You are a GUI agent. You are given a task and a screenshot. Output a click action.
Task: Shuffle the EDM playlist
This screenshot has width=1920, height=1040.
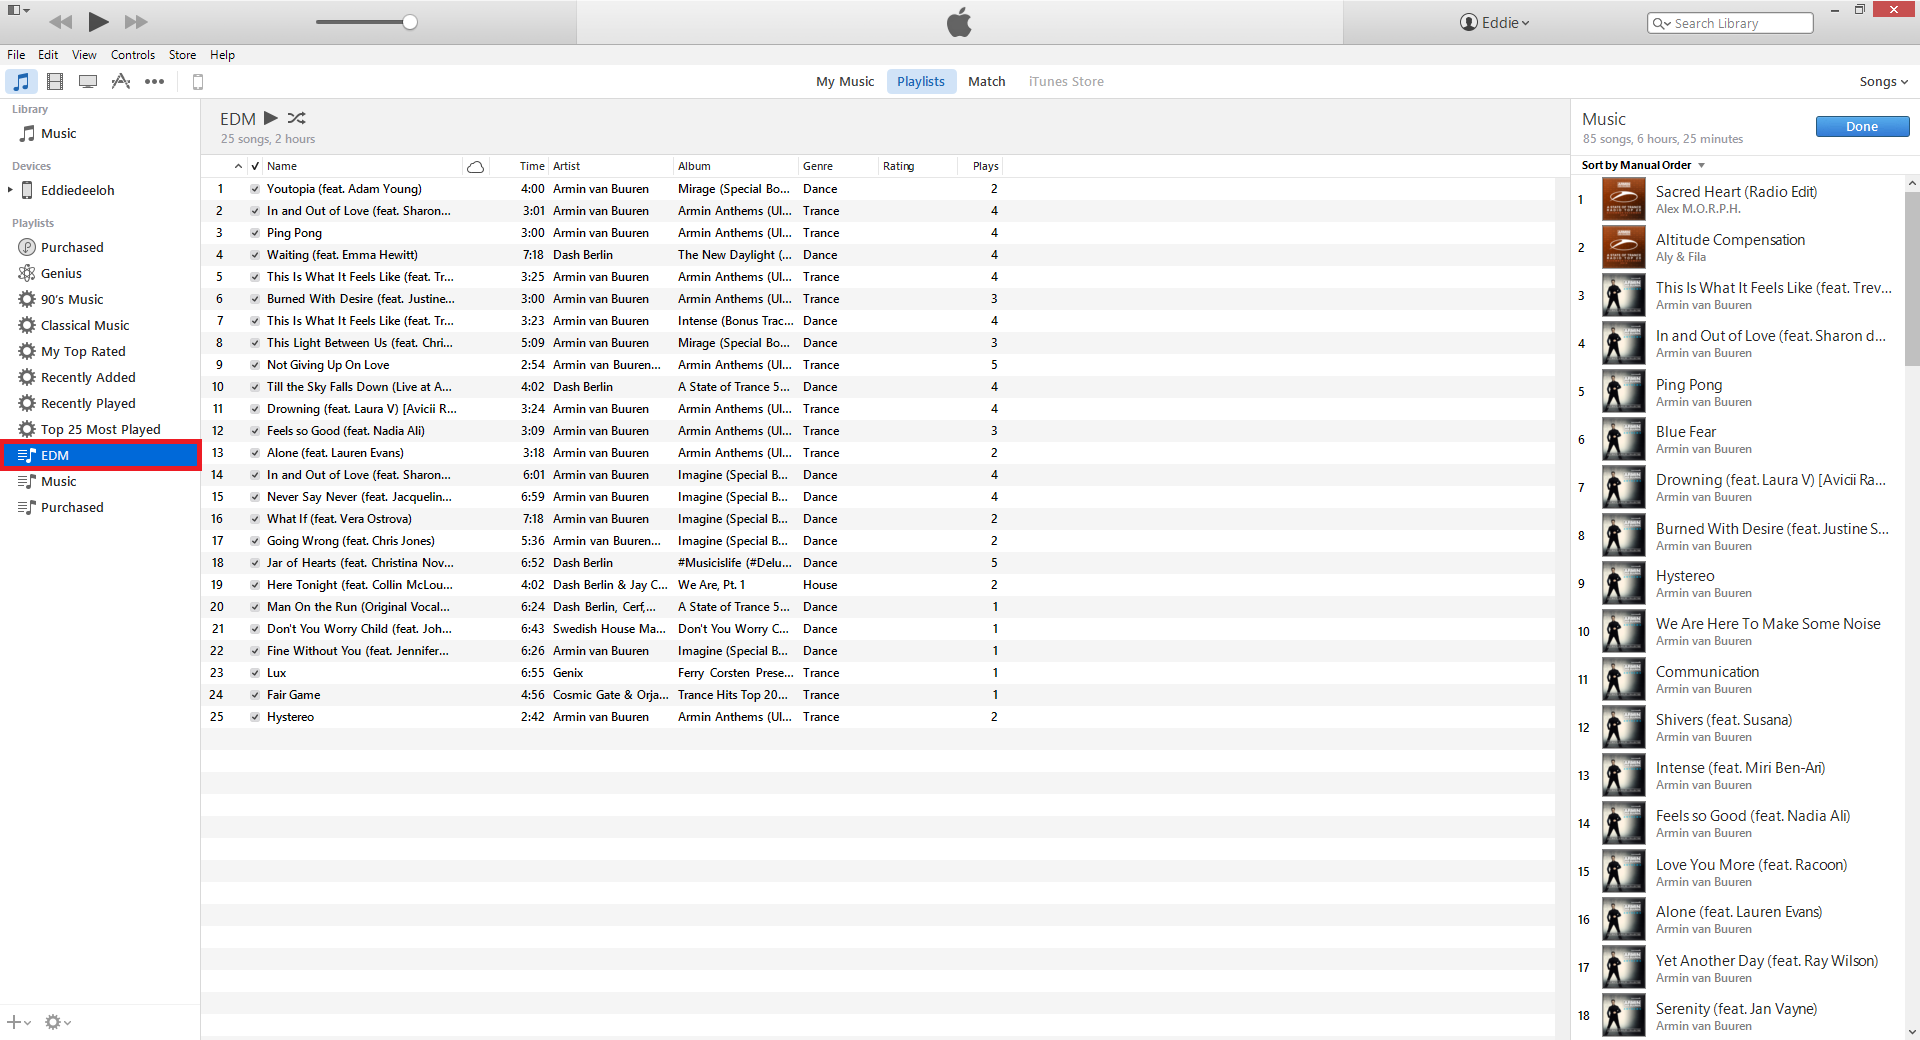pos(297,118)
